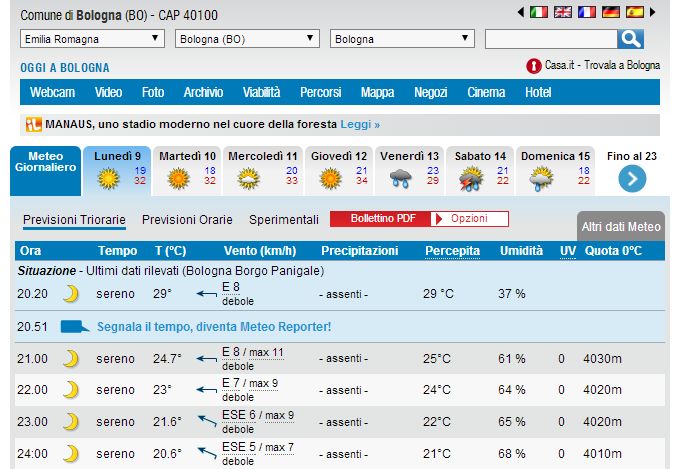Image resolution: width=676 pixels, height=469 pixels.
Task: Switch to Previsioni Orarie tab
Action: (x=187, y=220)
